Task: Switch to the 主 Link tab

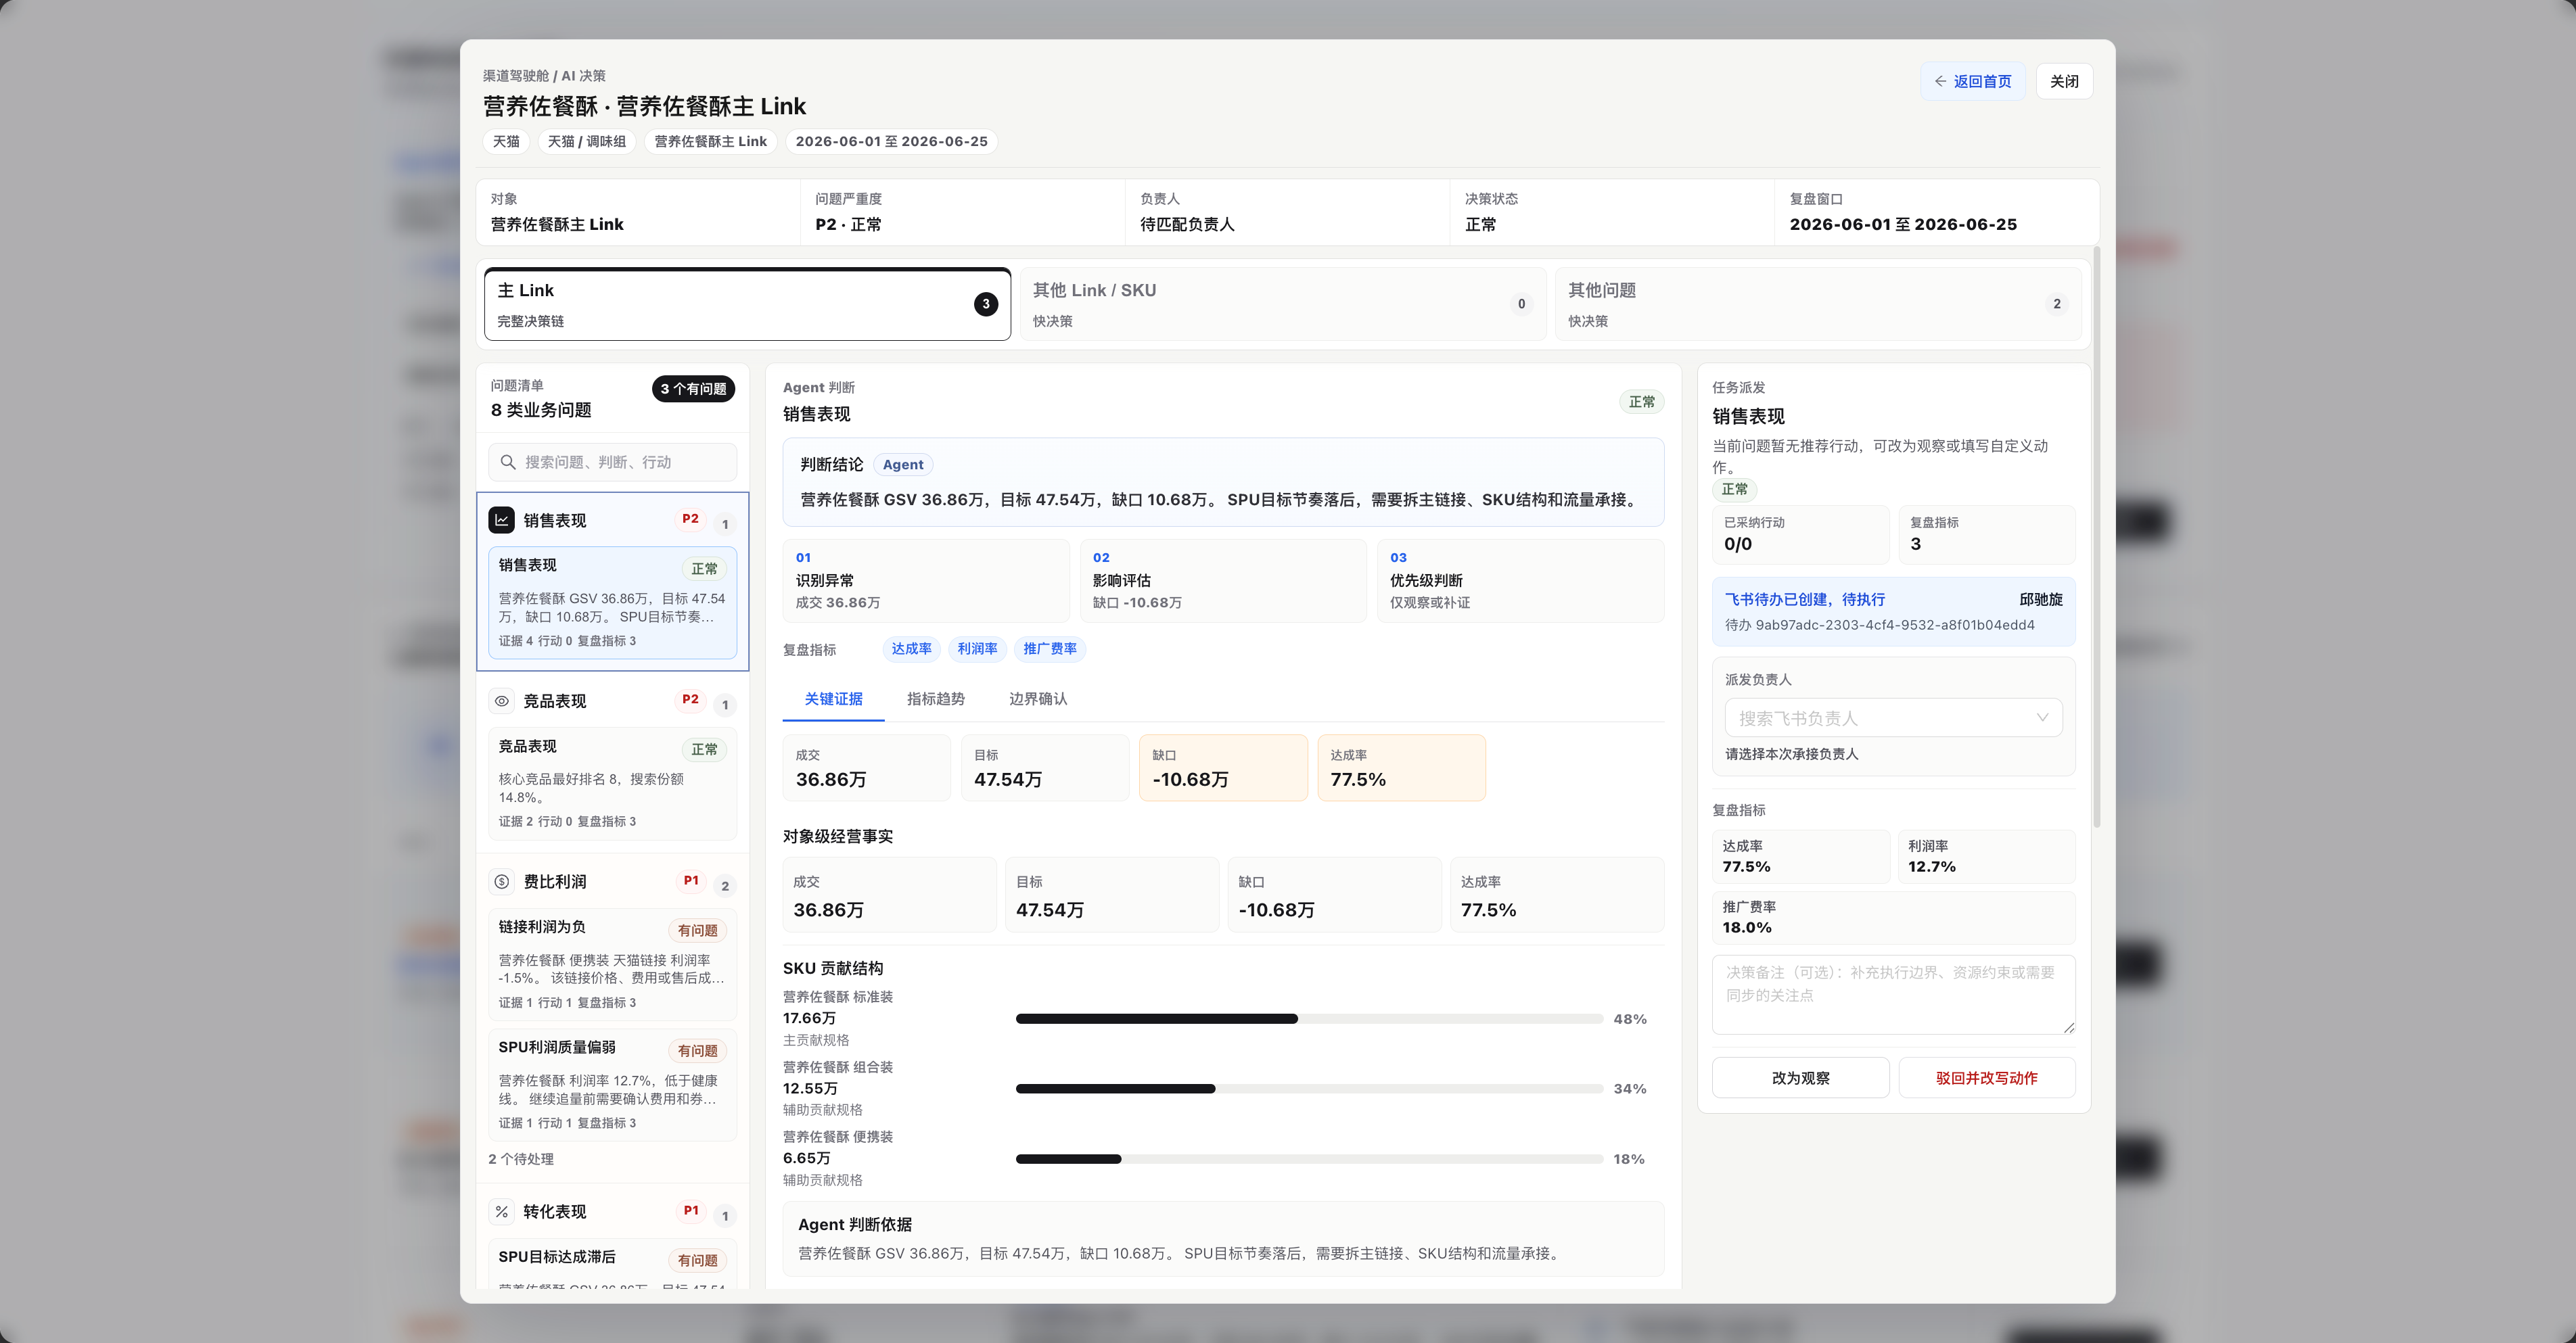Action: pos(747,304)
